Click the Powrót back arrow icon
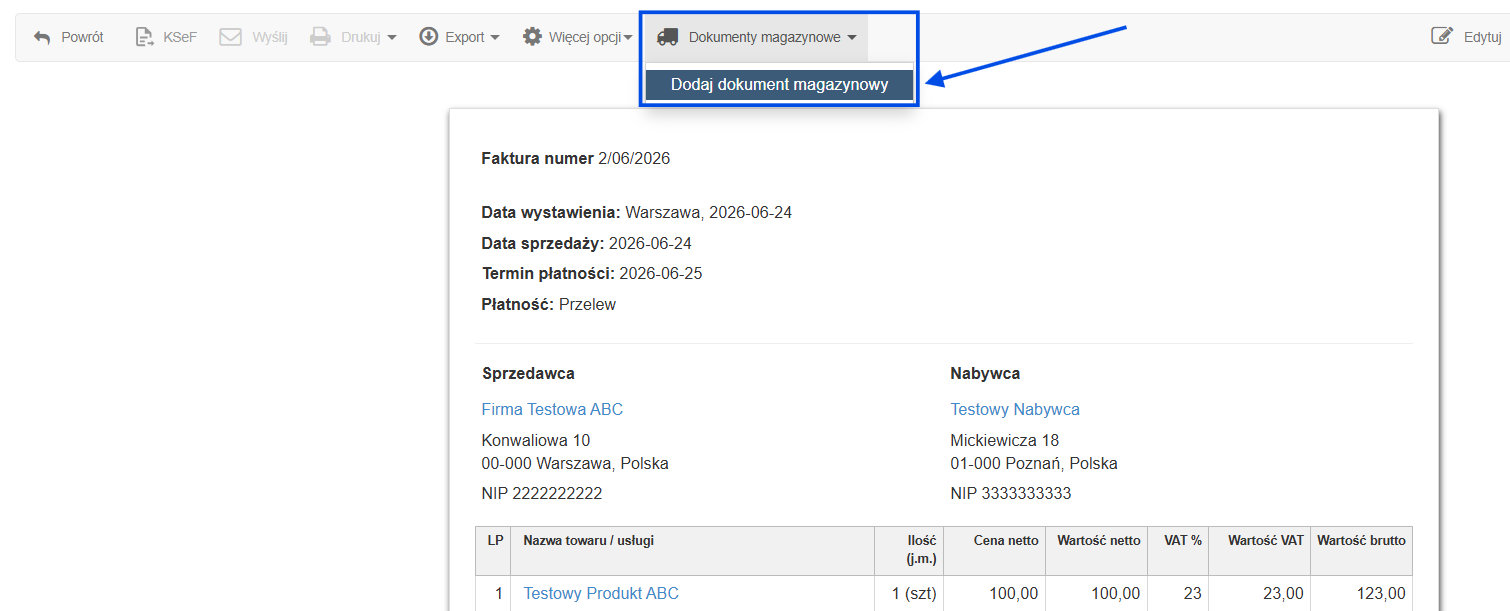Image resolution: width=1510 pixels, height=611 pixels. 42,37
